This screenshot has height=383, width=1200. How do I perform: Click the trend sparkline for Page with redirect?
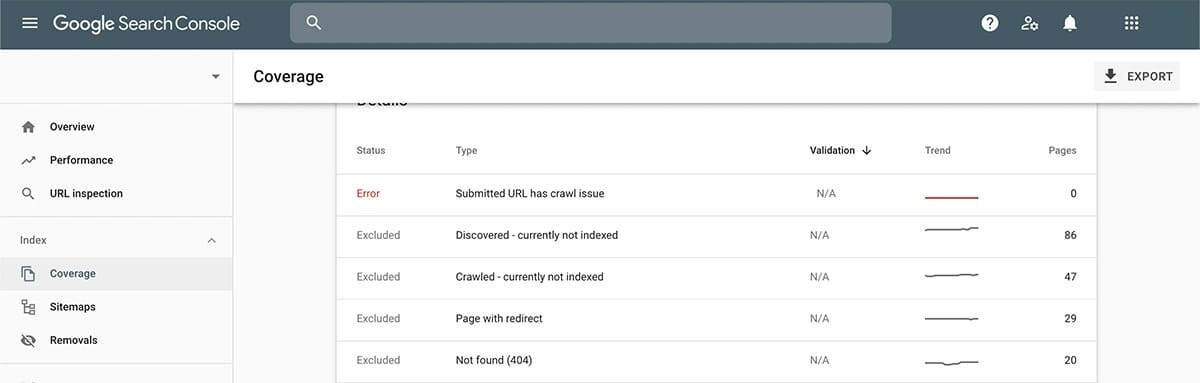[x=951, y=319]
